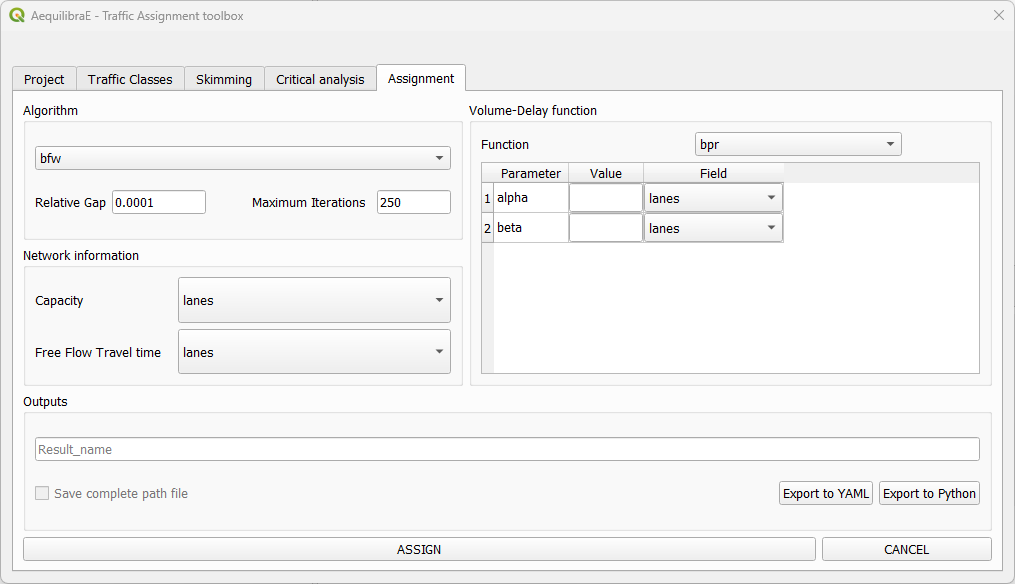1015x584 pixels.
Task: Click the Relative Gap input field
Action: (x=158, y=202)
